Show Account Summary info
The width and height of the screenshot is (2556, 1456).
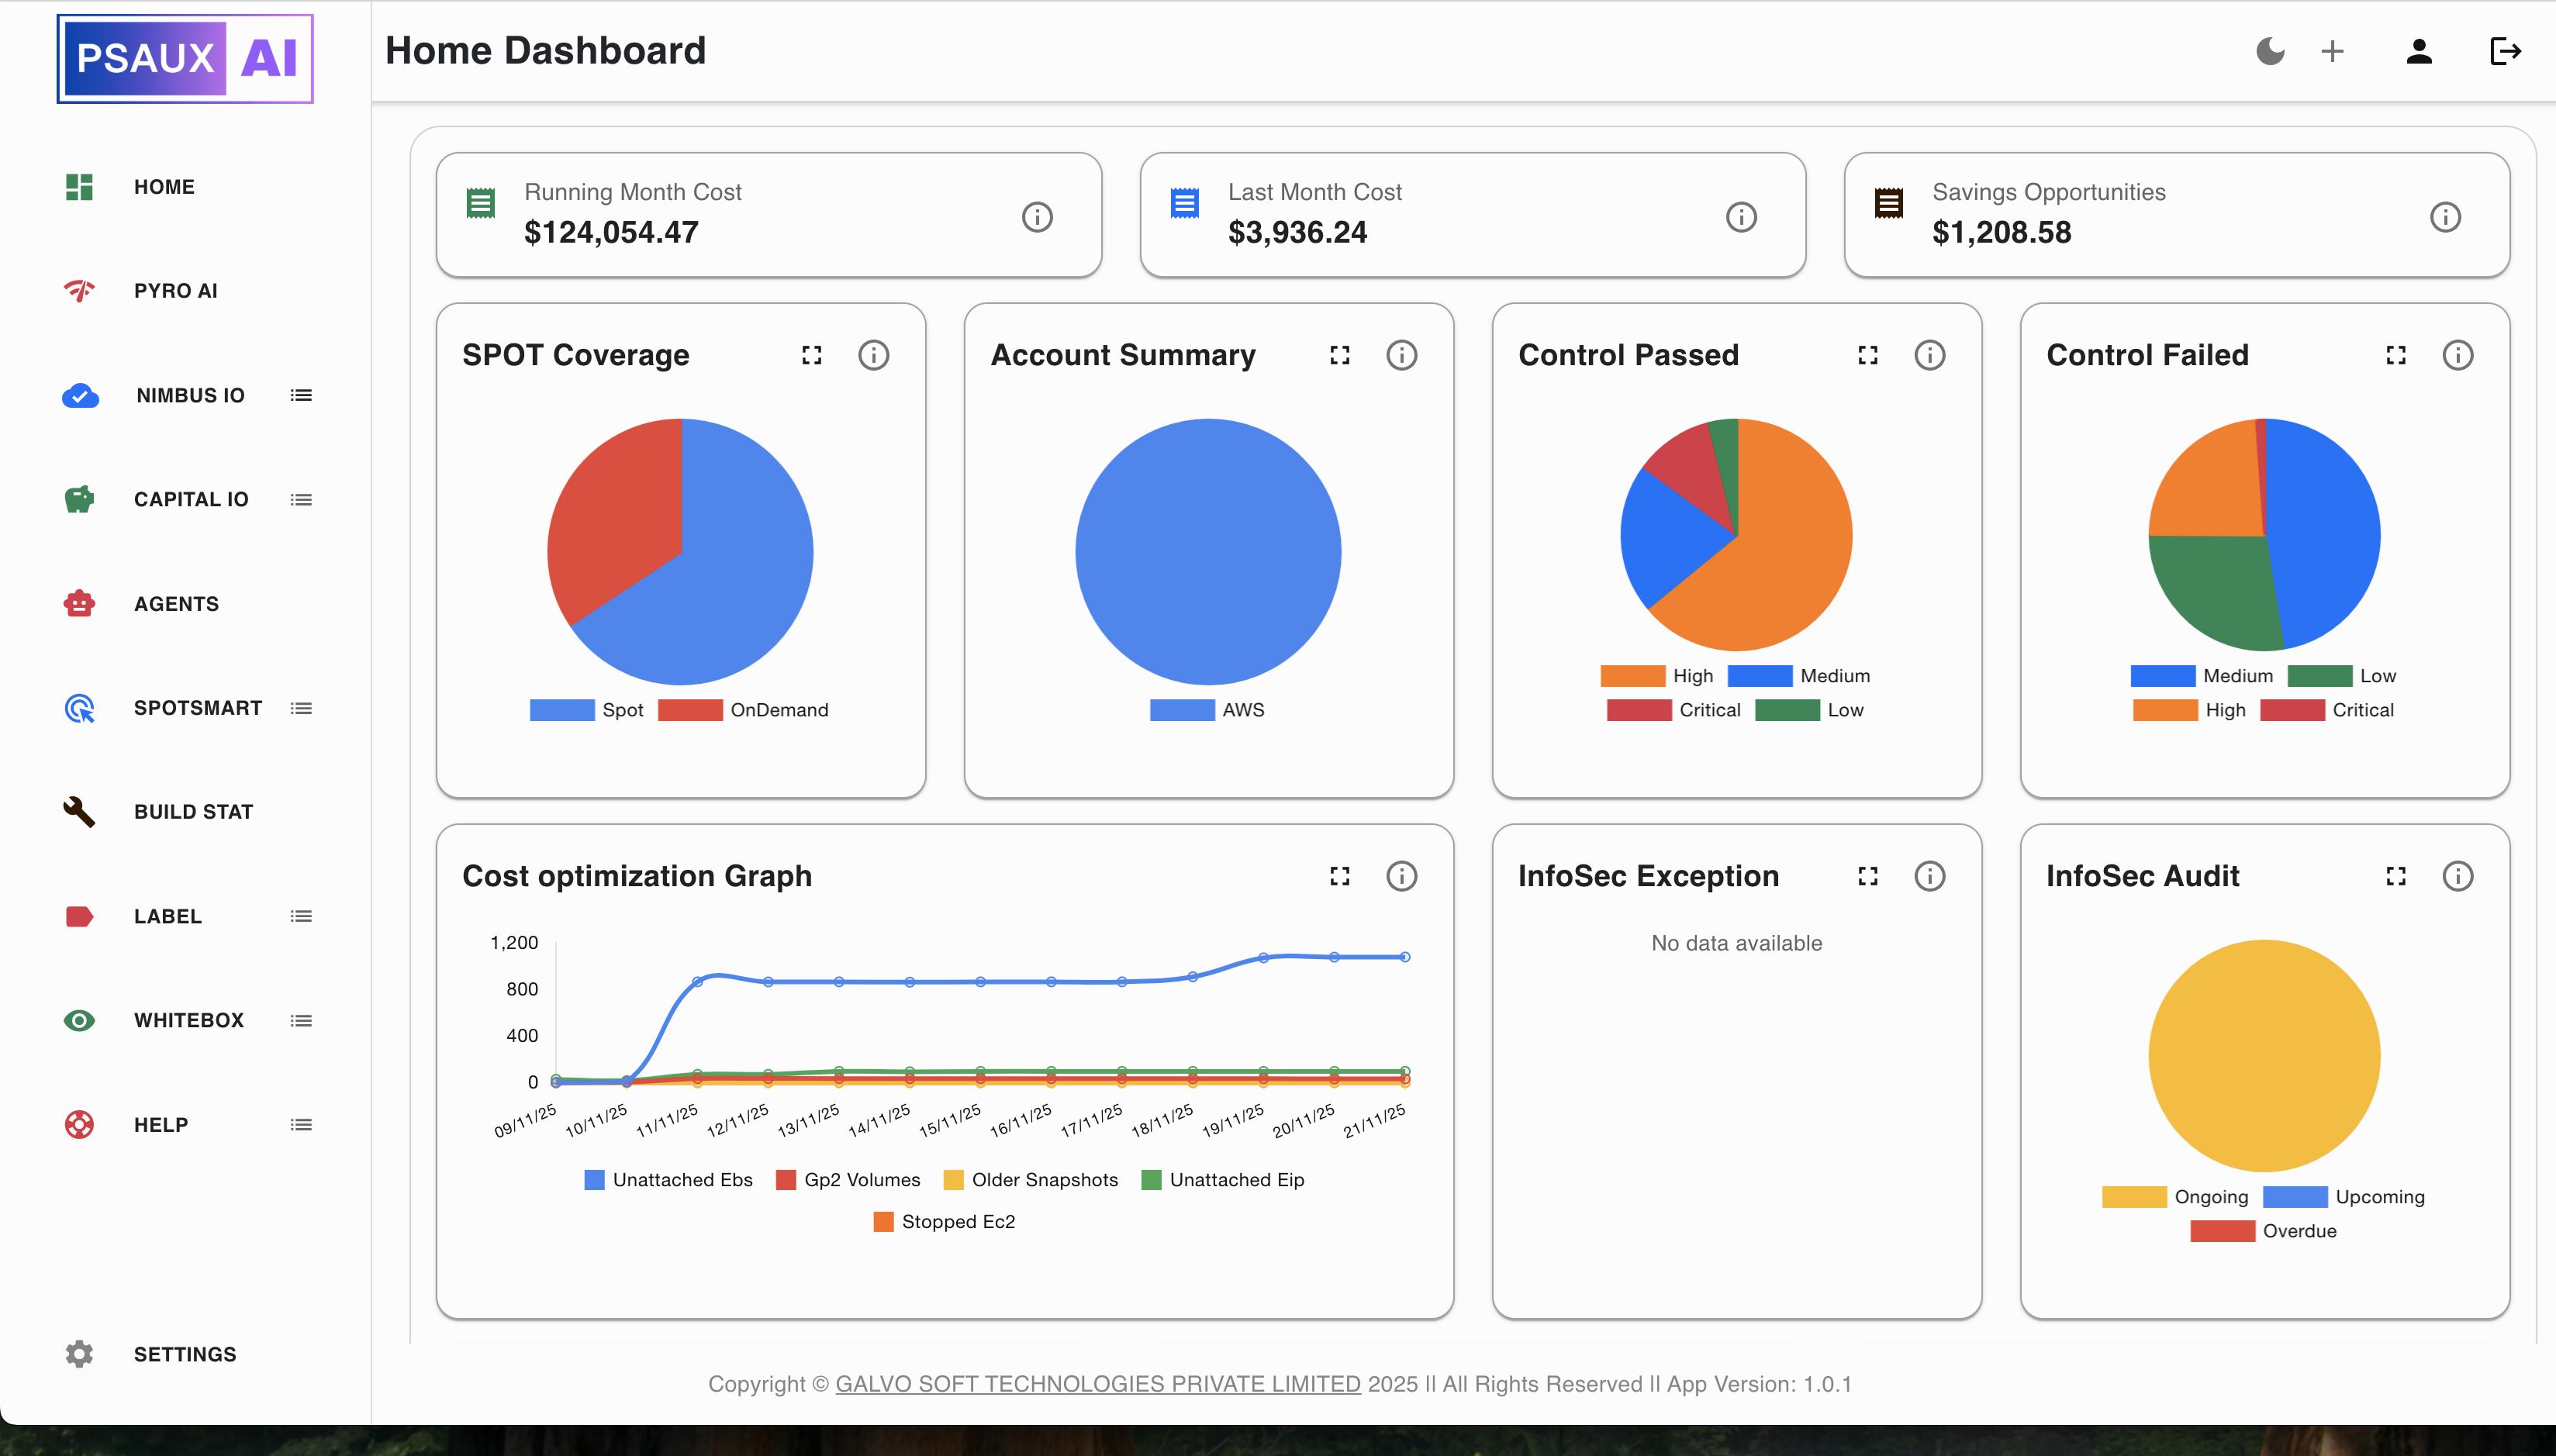click(1401, 355)
